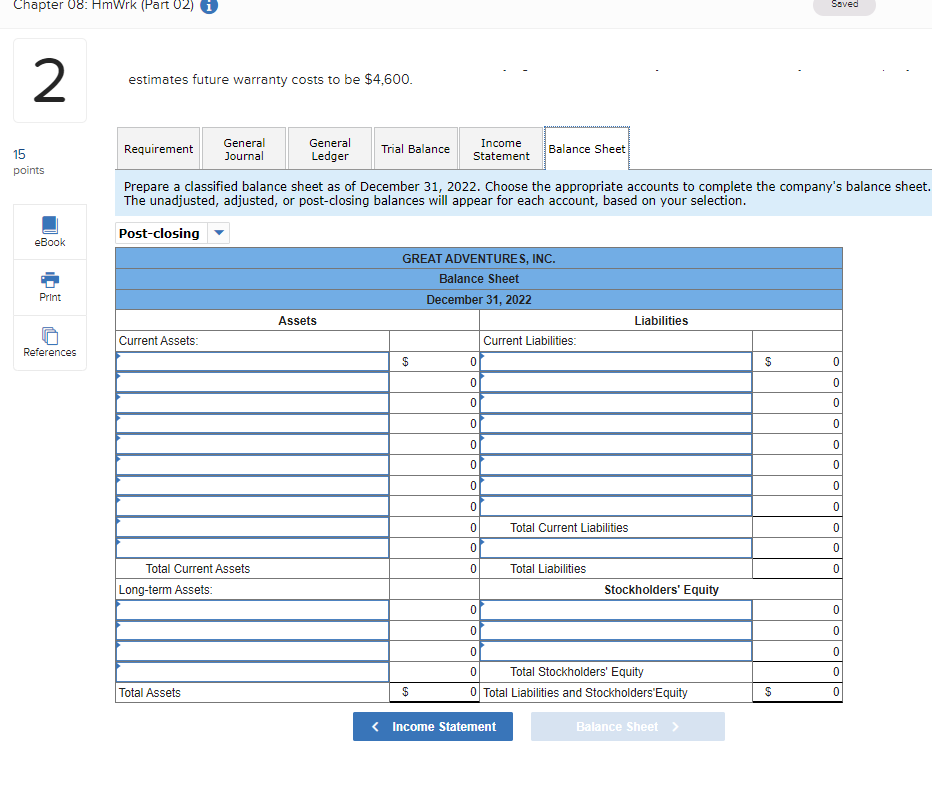Click the Saved status indicator
This screenshot has width=932, height=800.
pyautogui.click(x=844, y=5)
